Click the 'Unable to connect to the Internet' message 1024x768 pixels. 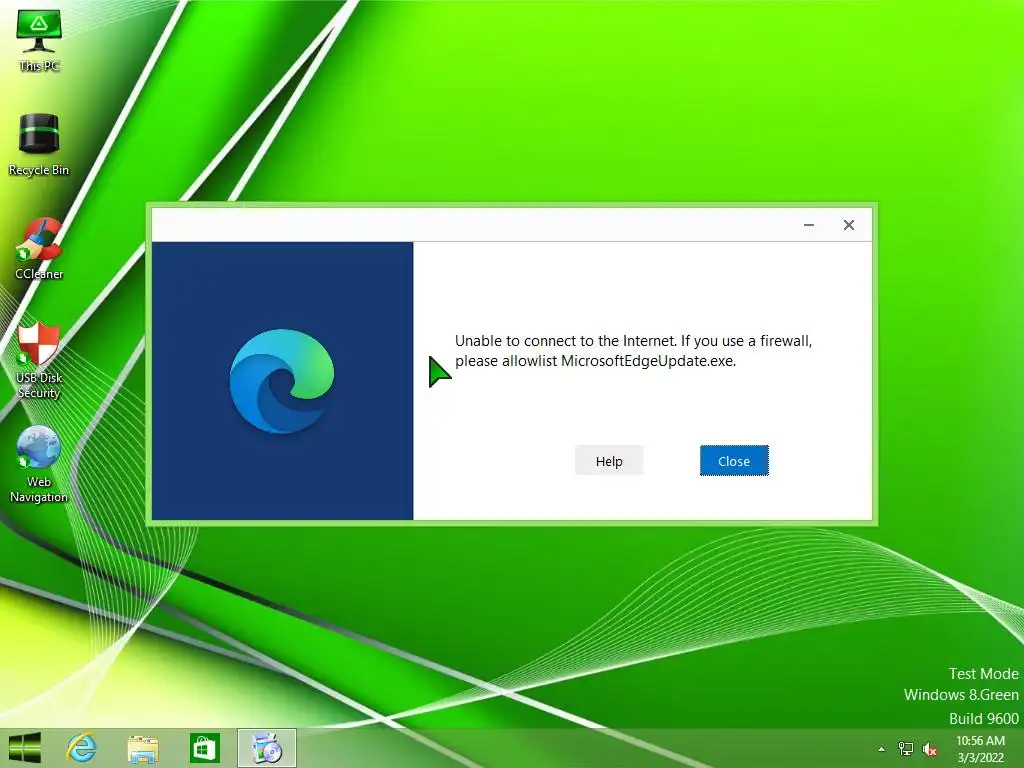pos(633,351)
